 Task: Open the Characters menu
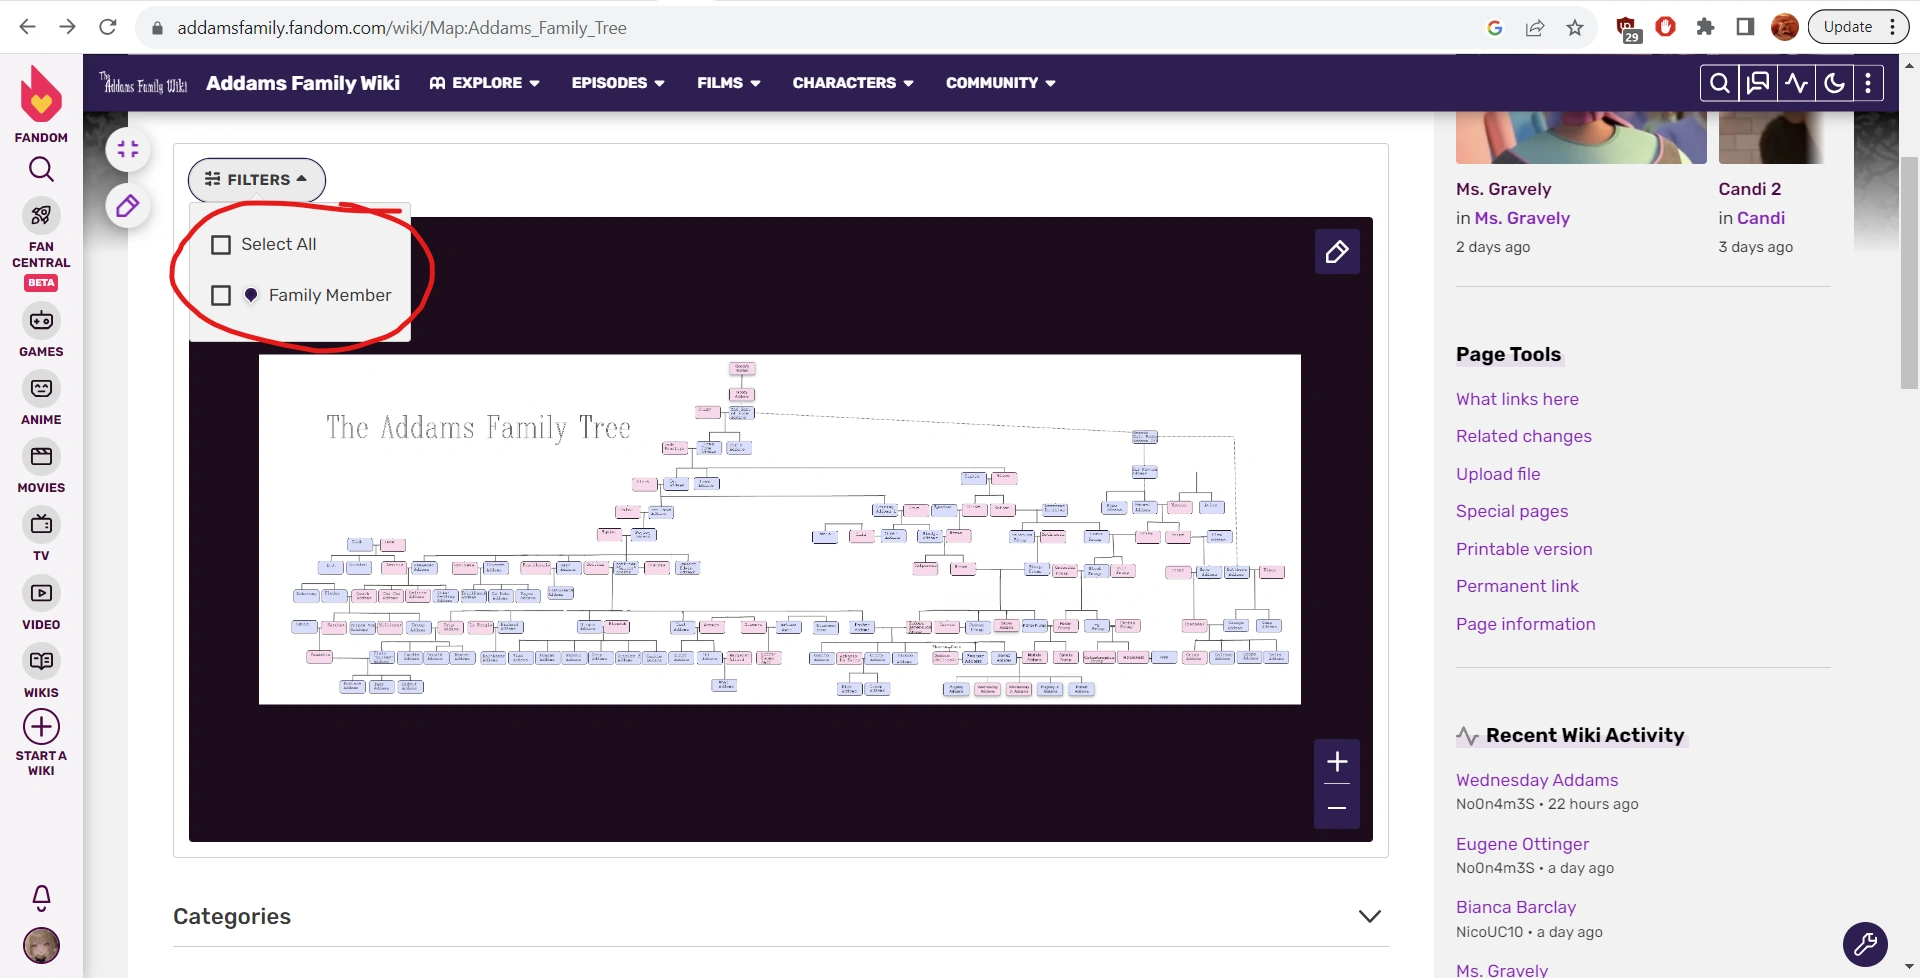(x=853, y=83)
